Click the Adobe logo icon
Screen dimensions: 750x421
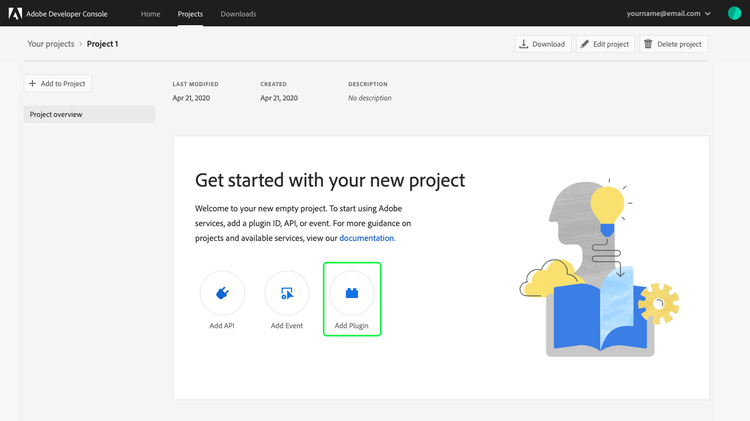(15, 14)
